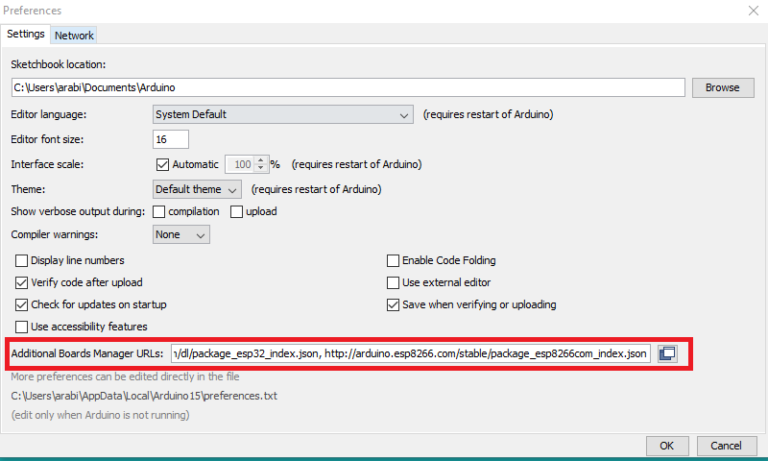This screenshot has width=768, height=461.
Task: Confirm preferences with OK button
Action: pyautogui.click(x=667, y=445)
